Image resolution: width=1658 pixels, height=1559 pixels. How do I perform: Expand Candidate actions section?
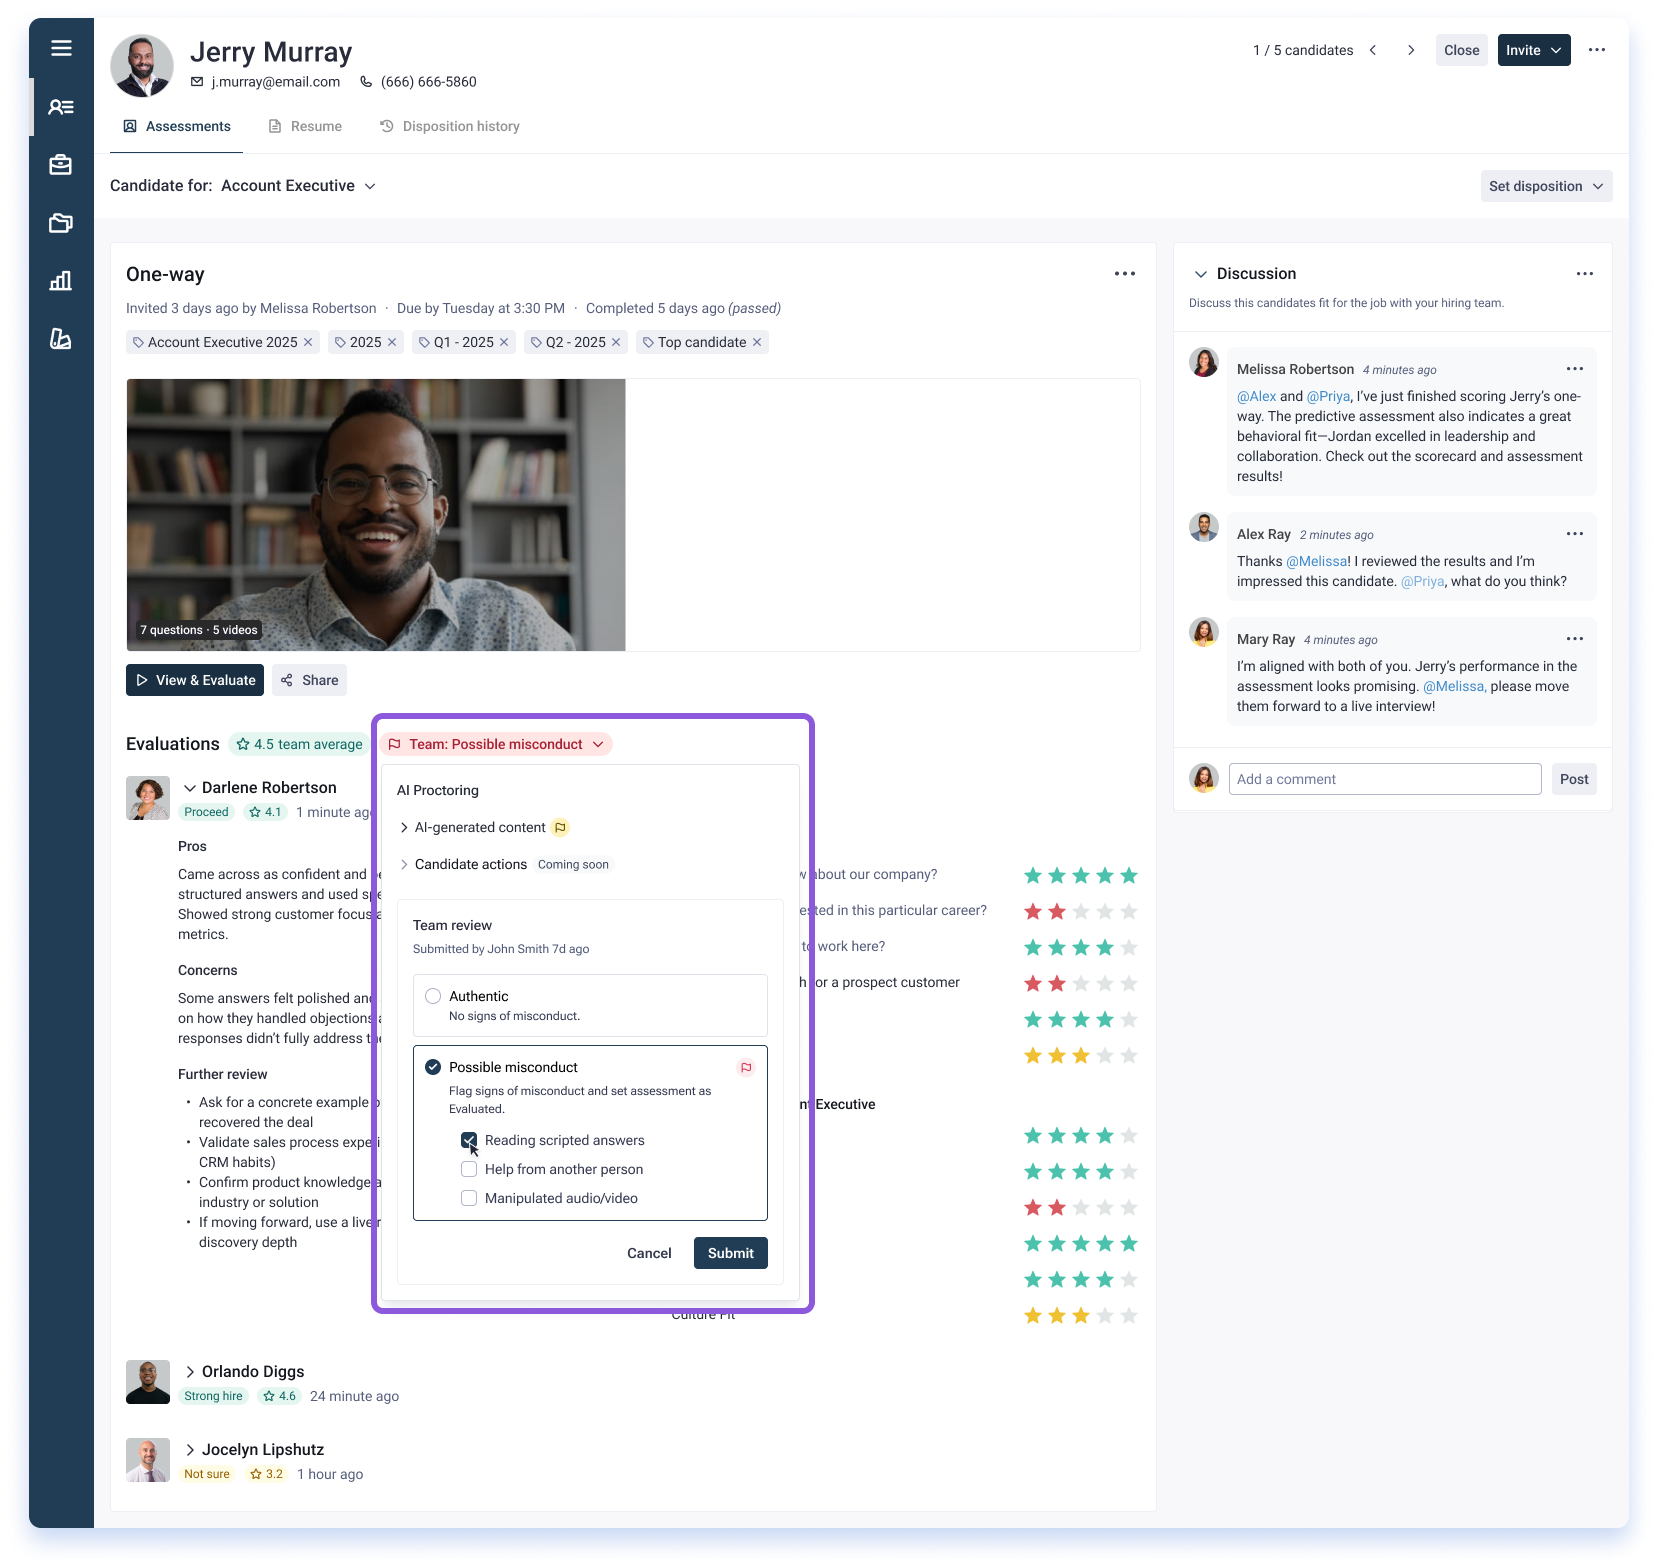[x=404, y=864]
